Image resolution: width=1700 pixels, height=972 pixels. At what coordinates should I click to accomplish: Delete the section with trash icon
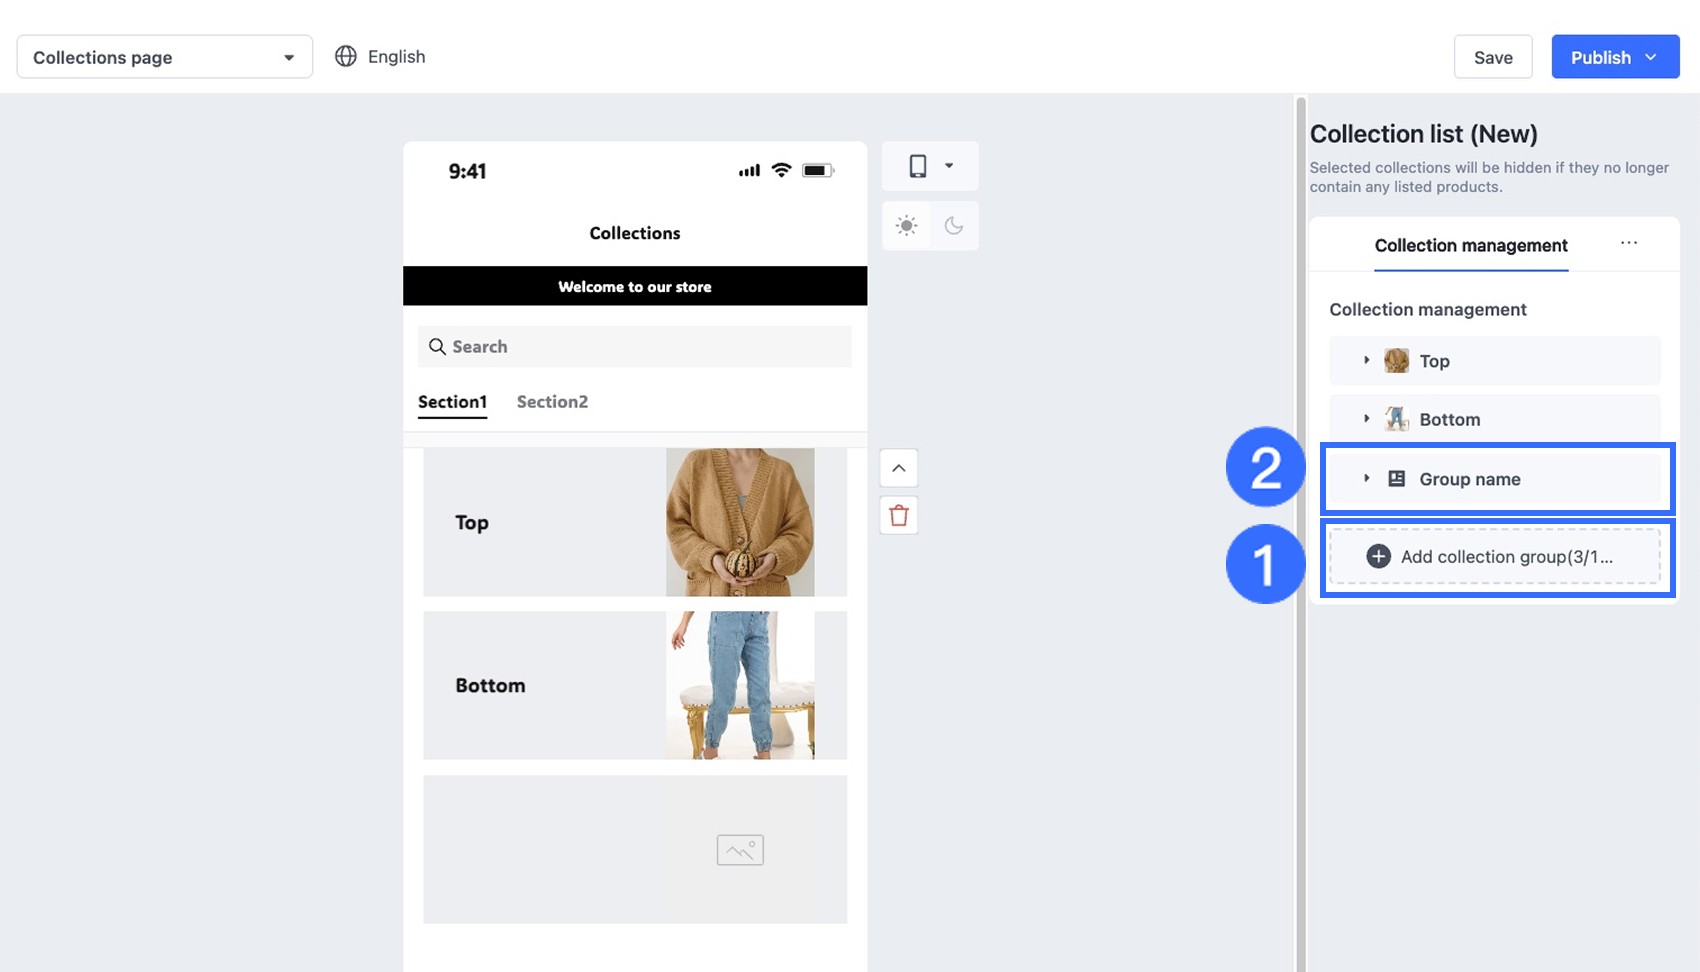pyautogui.click(x=899, y=516)
